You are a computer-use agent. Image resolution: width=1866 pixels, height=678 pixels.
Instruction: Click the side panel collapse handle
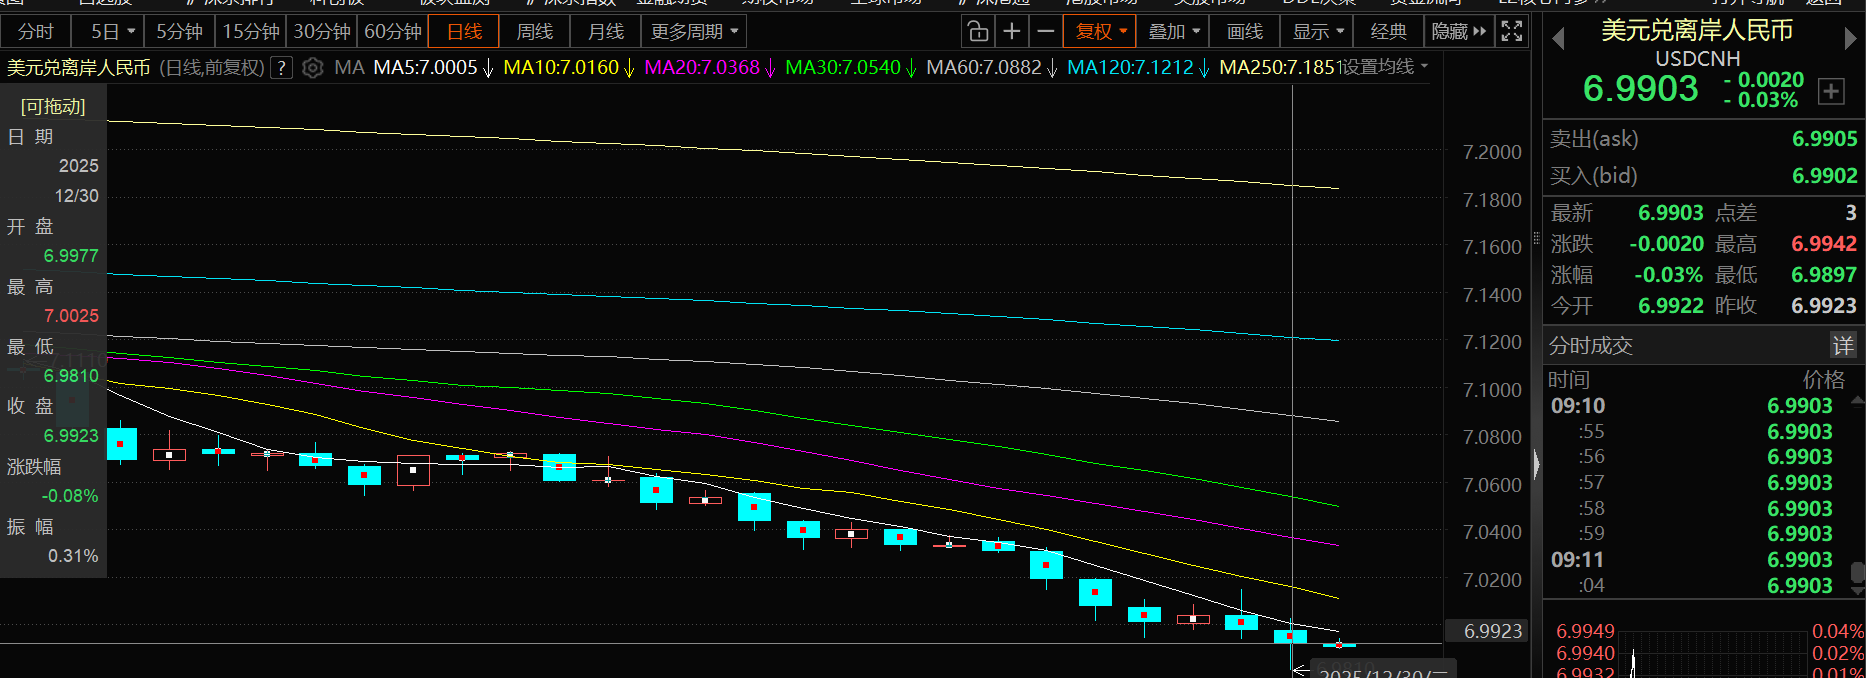[1536, 463]
